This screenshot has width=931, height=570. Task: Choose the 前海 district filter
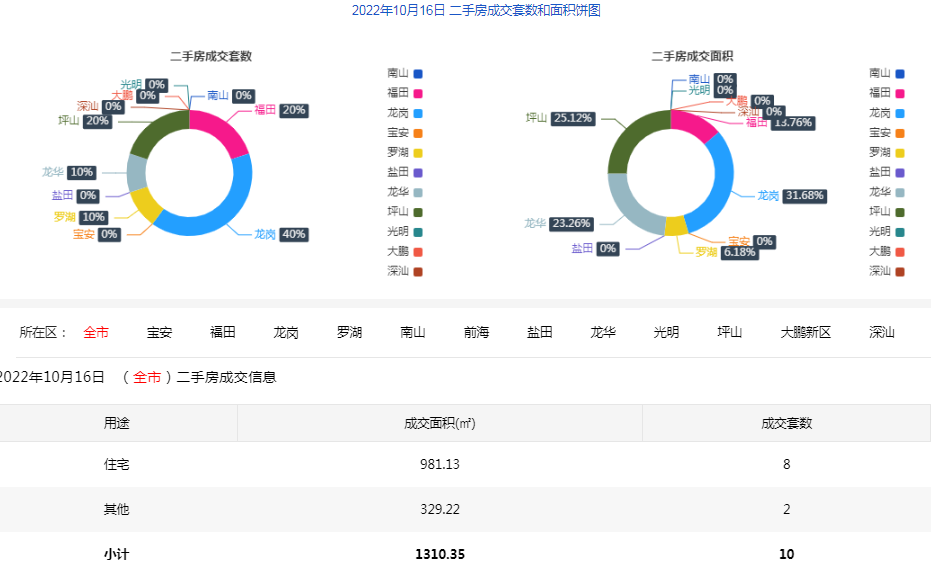[476, 332]
